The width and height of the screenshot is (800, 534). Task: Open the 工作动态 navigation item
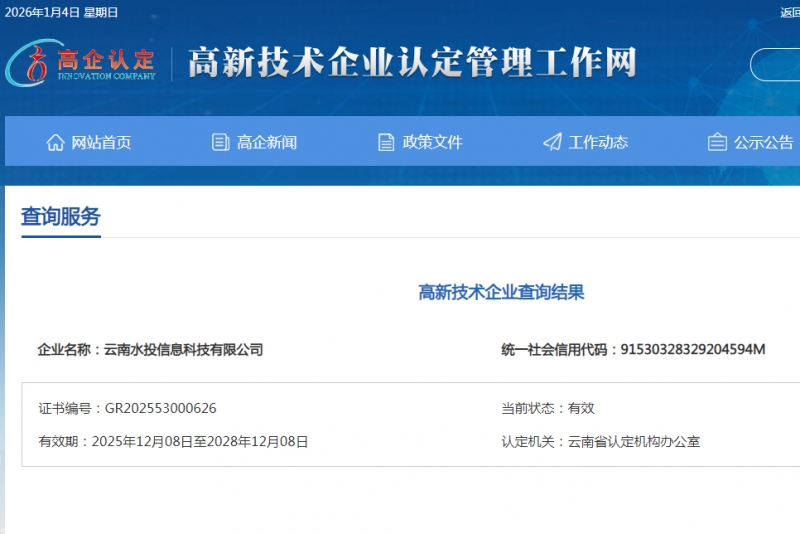(x=598, y=142)
